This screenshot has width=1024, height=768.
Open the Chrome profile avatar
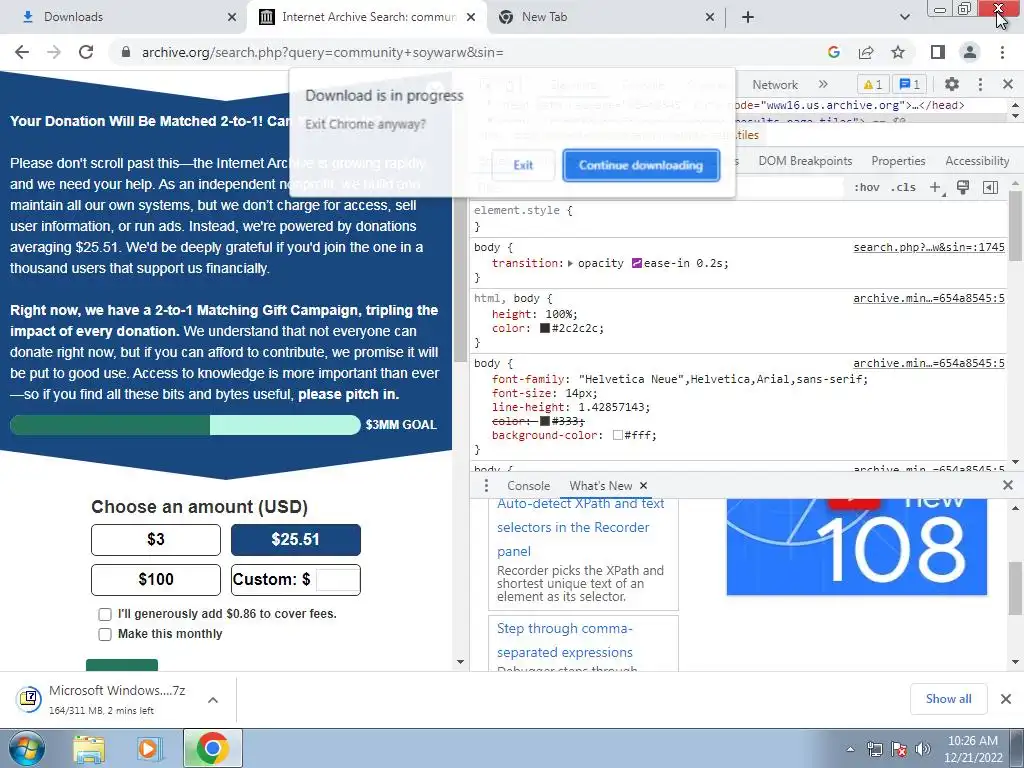click(x=970, y=52)
